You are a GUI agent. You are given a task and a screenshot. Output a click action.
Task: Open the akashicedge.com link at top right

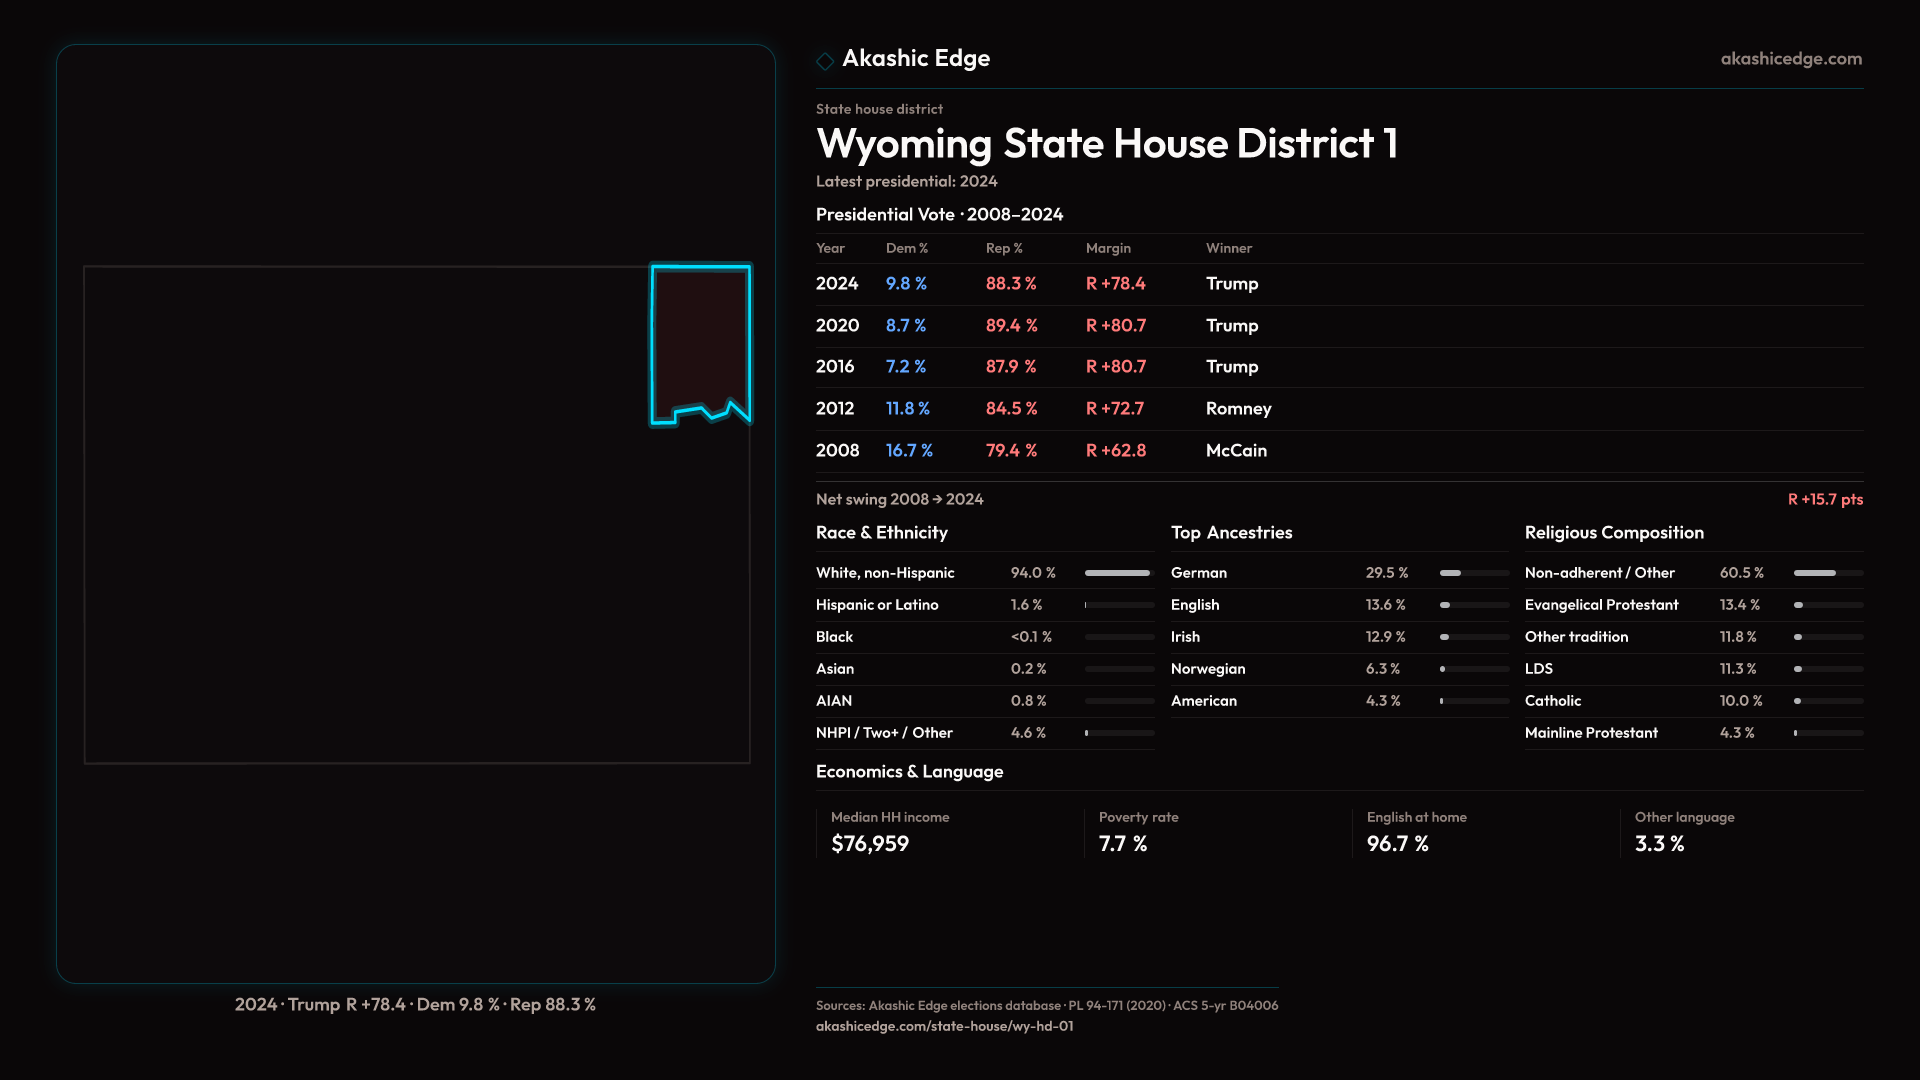pos(1790,59)
